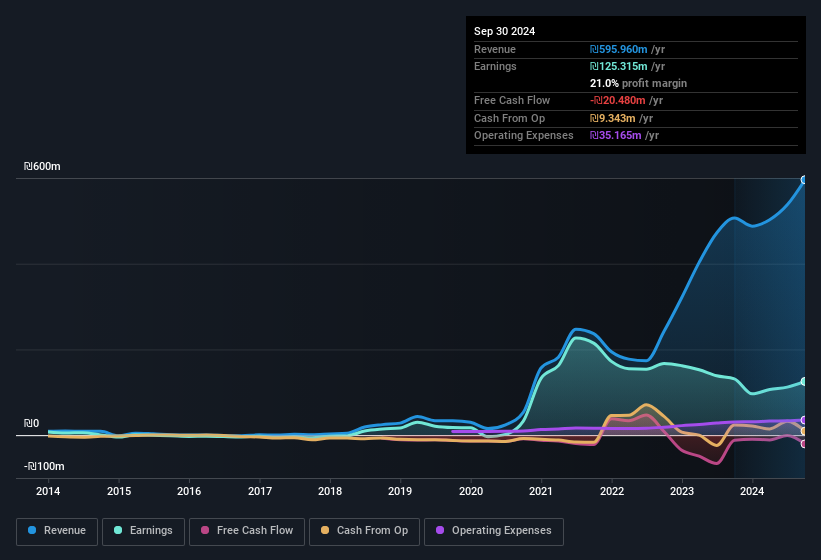
Task: Click the Revenue row label in tooltip
Action: tap(495, 49)
